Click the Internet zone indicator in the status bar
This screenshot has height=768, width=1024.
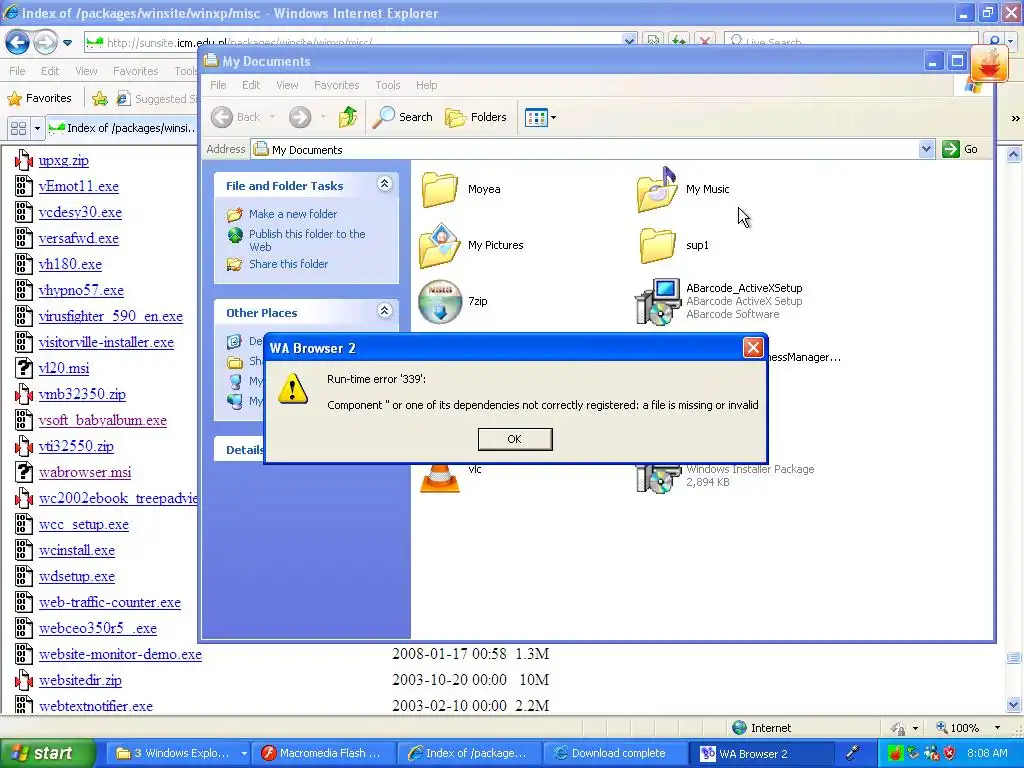[x=761, y=728]
